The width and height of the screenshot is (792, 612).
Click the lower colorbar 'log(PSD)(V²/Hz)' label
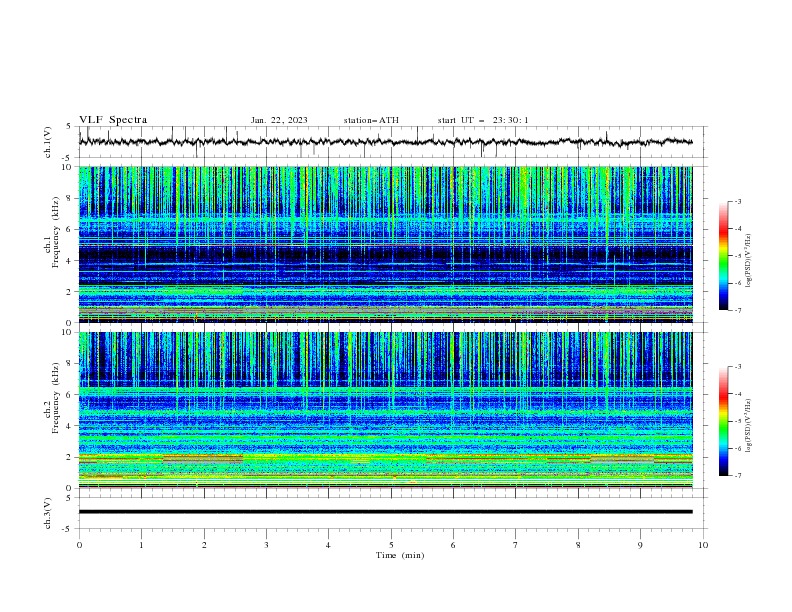tap(748, 426)
